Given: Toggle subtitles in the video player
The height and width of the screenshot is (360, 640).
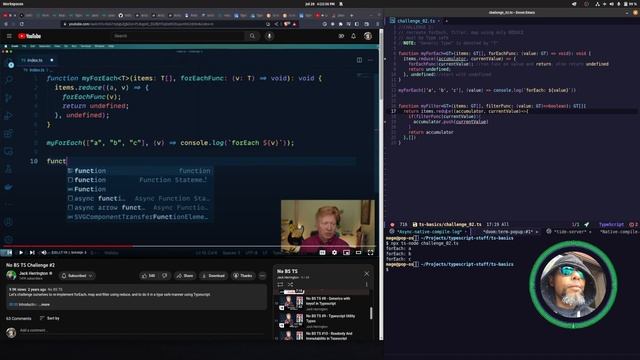Looking at the screenshot, I should click(322, 253).
